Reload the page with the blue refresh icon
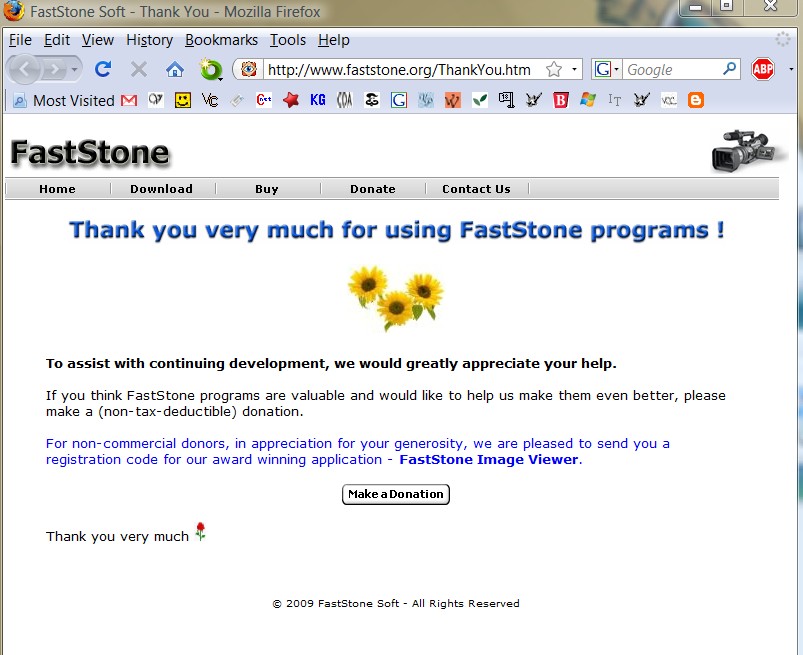This screenshot has height=655, width=803. [x=103, y=69]
